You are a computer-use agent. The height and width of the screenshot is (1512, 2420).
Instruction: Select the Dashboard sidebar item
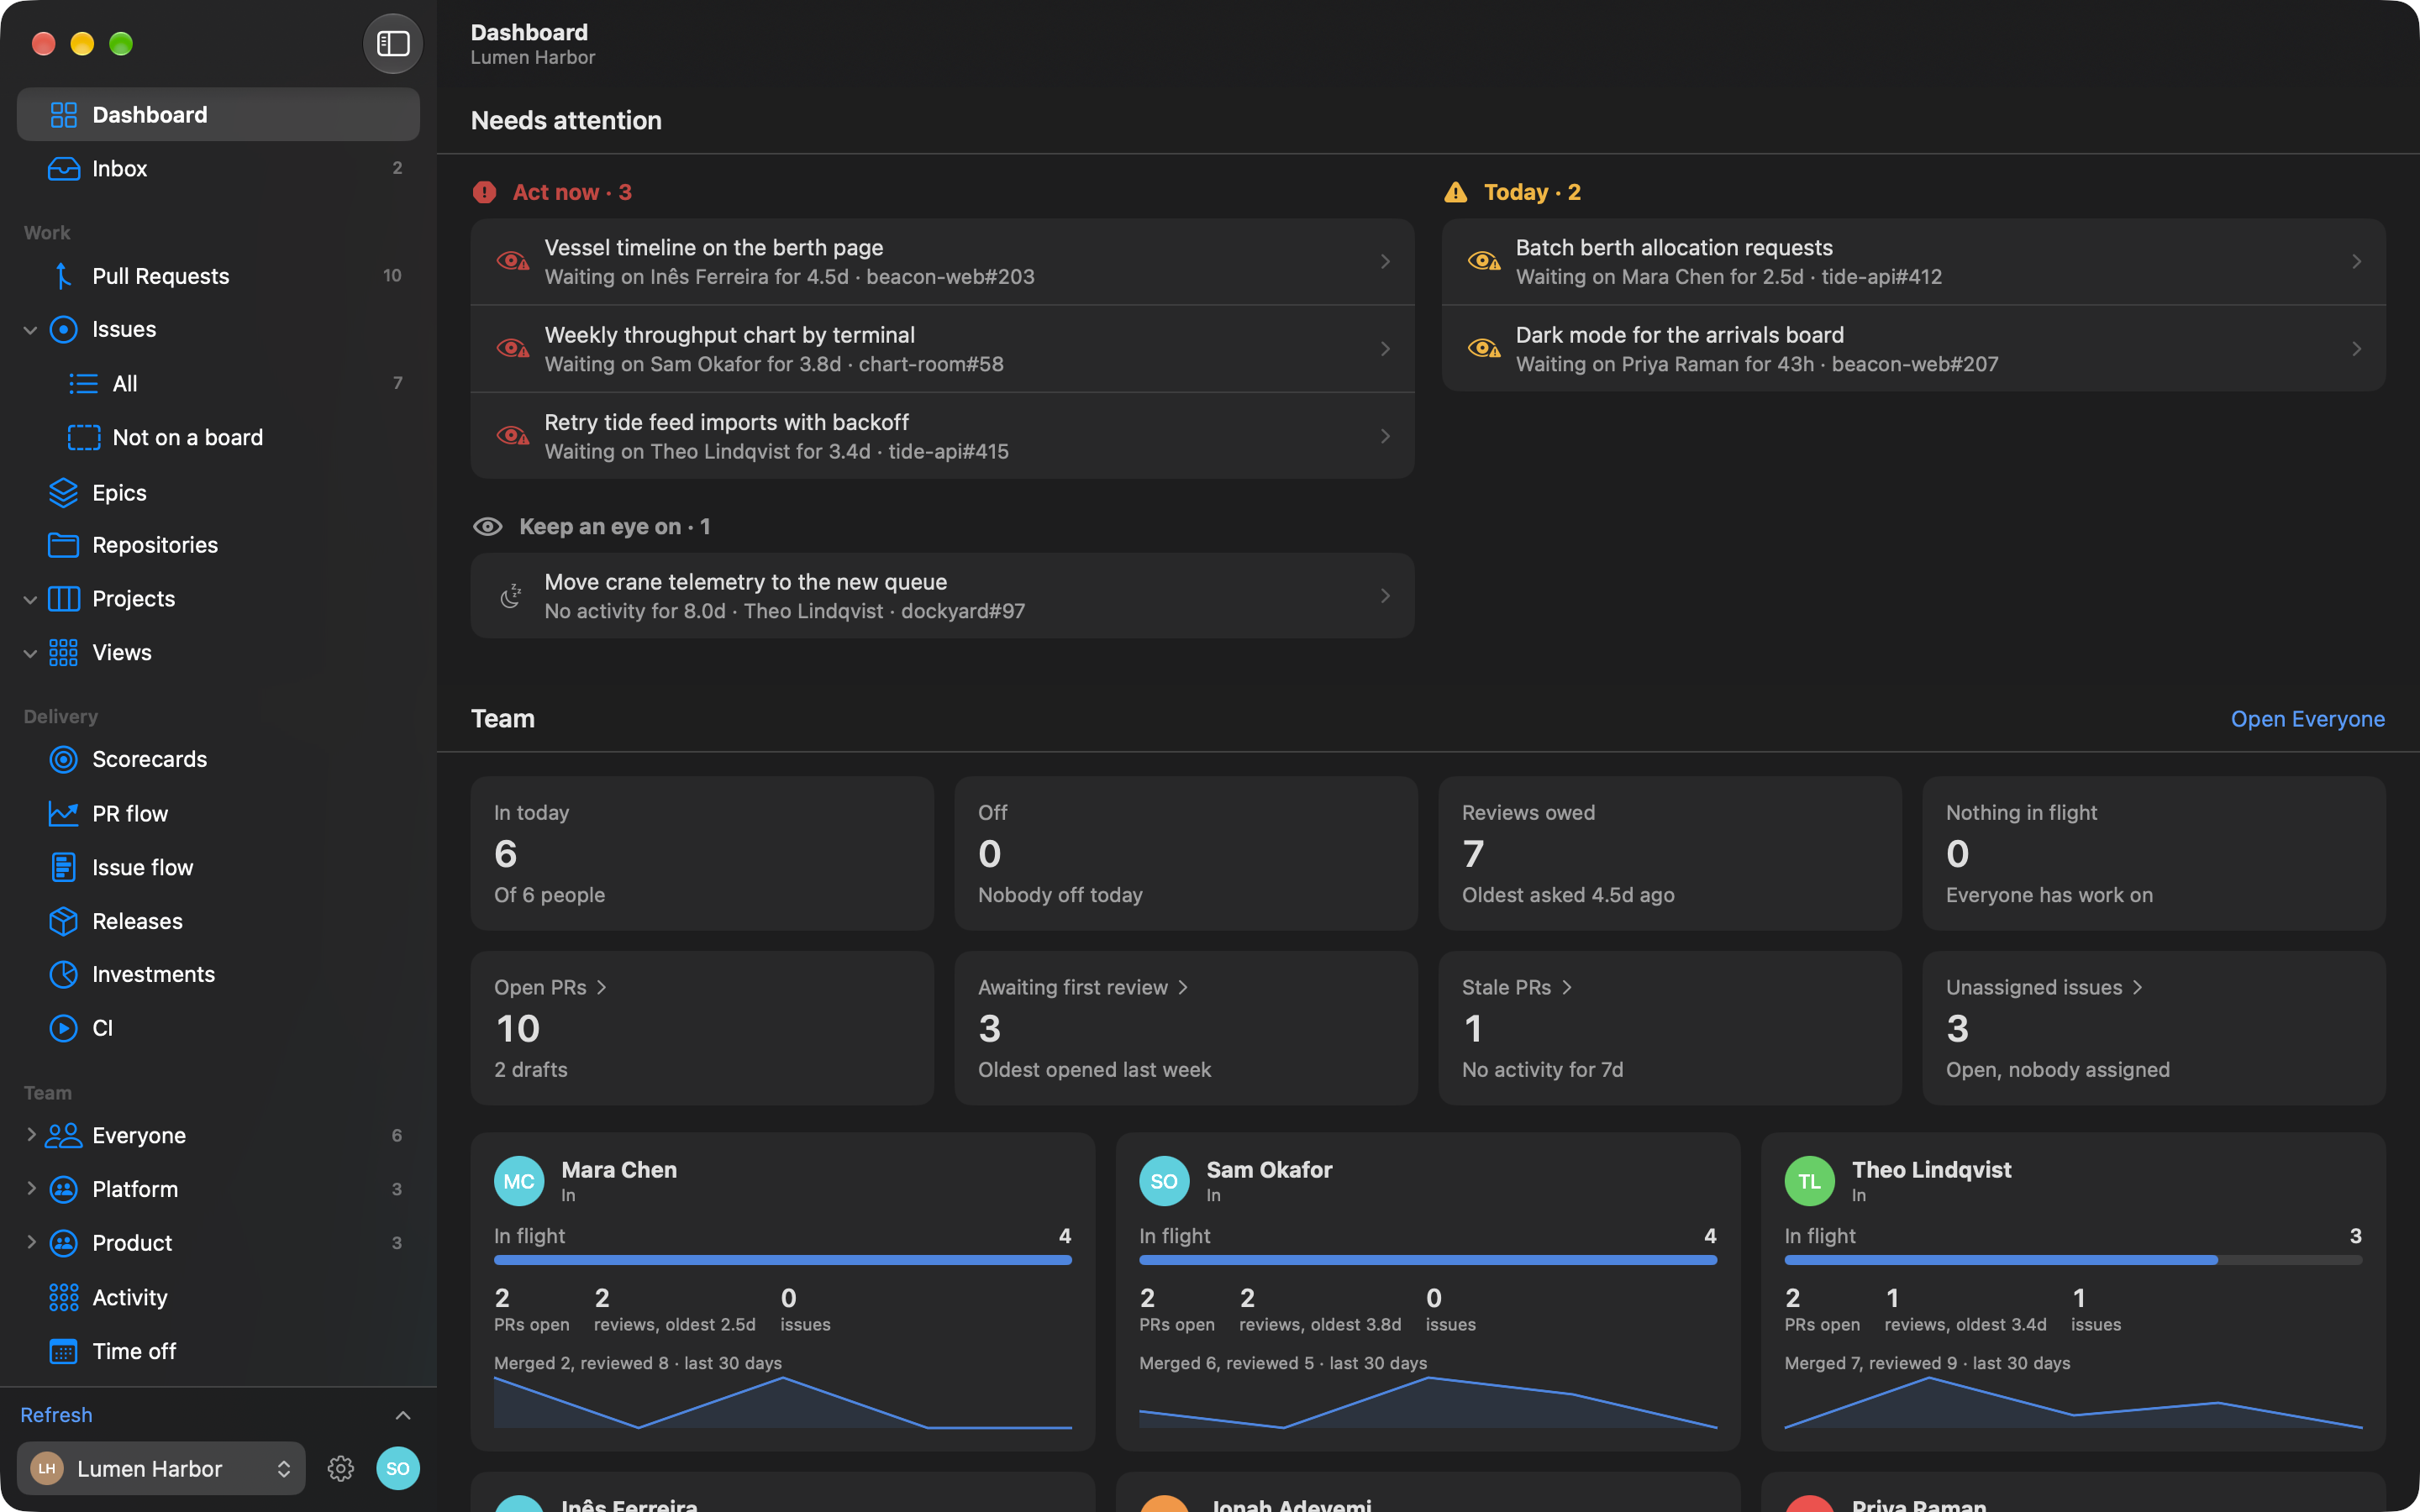(x=218, y=115)
